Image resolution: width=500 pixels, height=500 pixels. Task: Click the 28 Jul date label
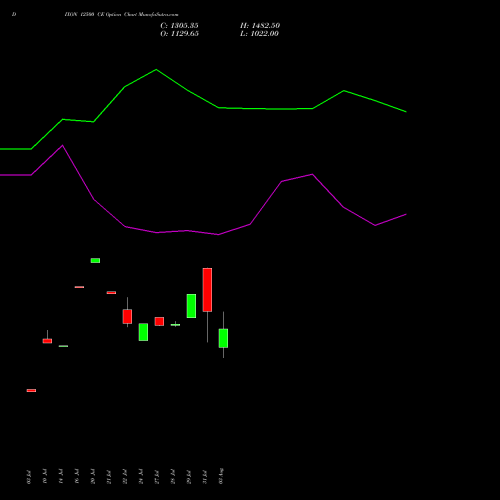173,477
